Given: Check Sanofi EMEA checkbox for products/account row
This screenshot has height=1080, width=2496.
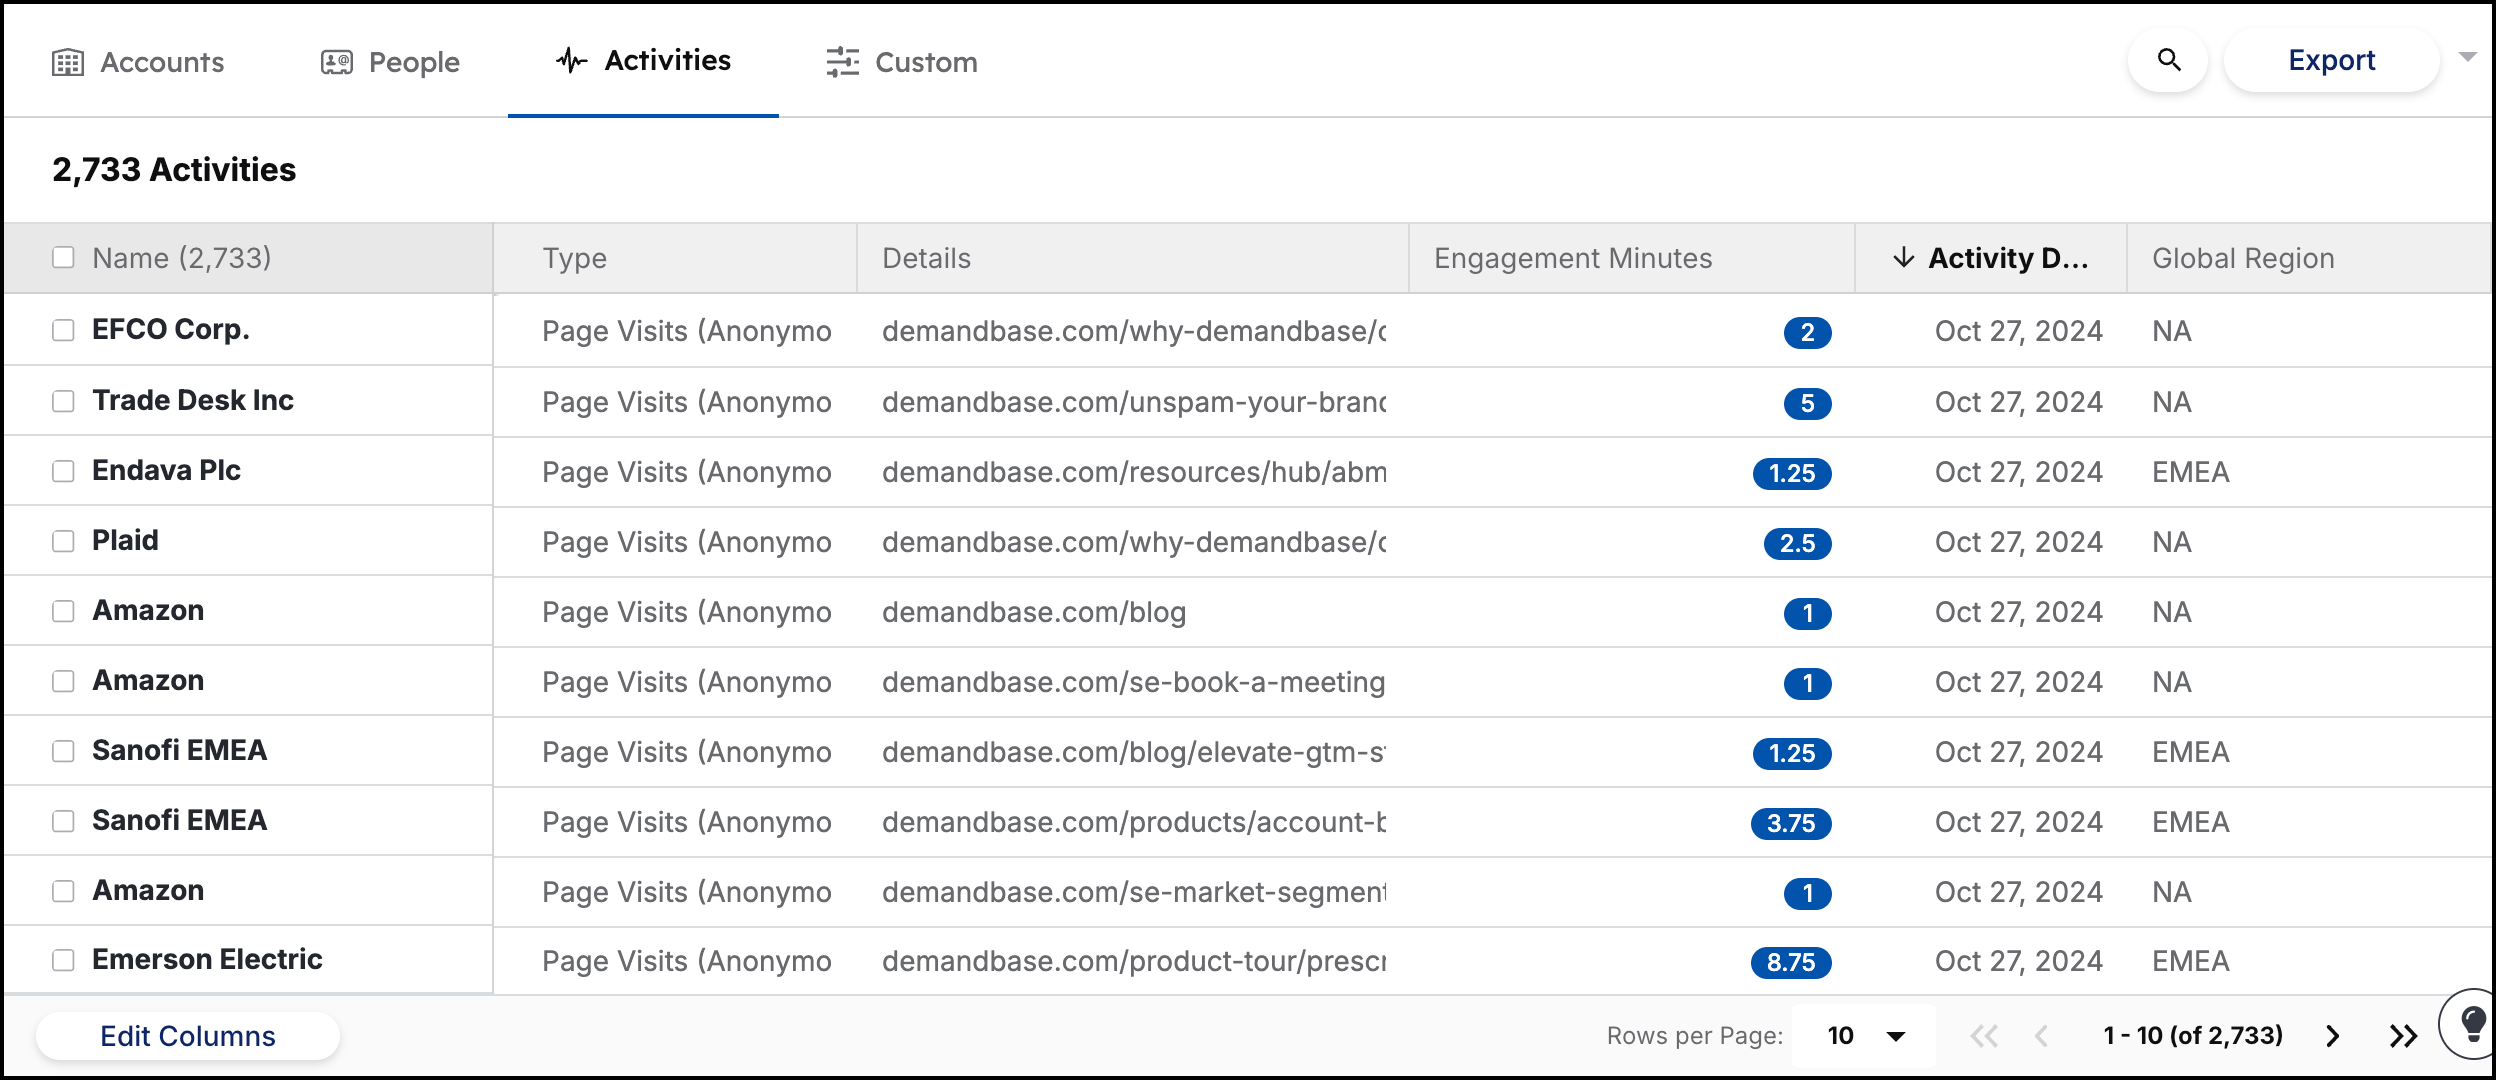Looking at the screenshot, I should tap(63, 821).
